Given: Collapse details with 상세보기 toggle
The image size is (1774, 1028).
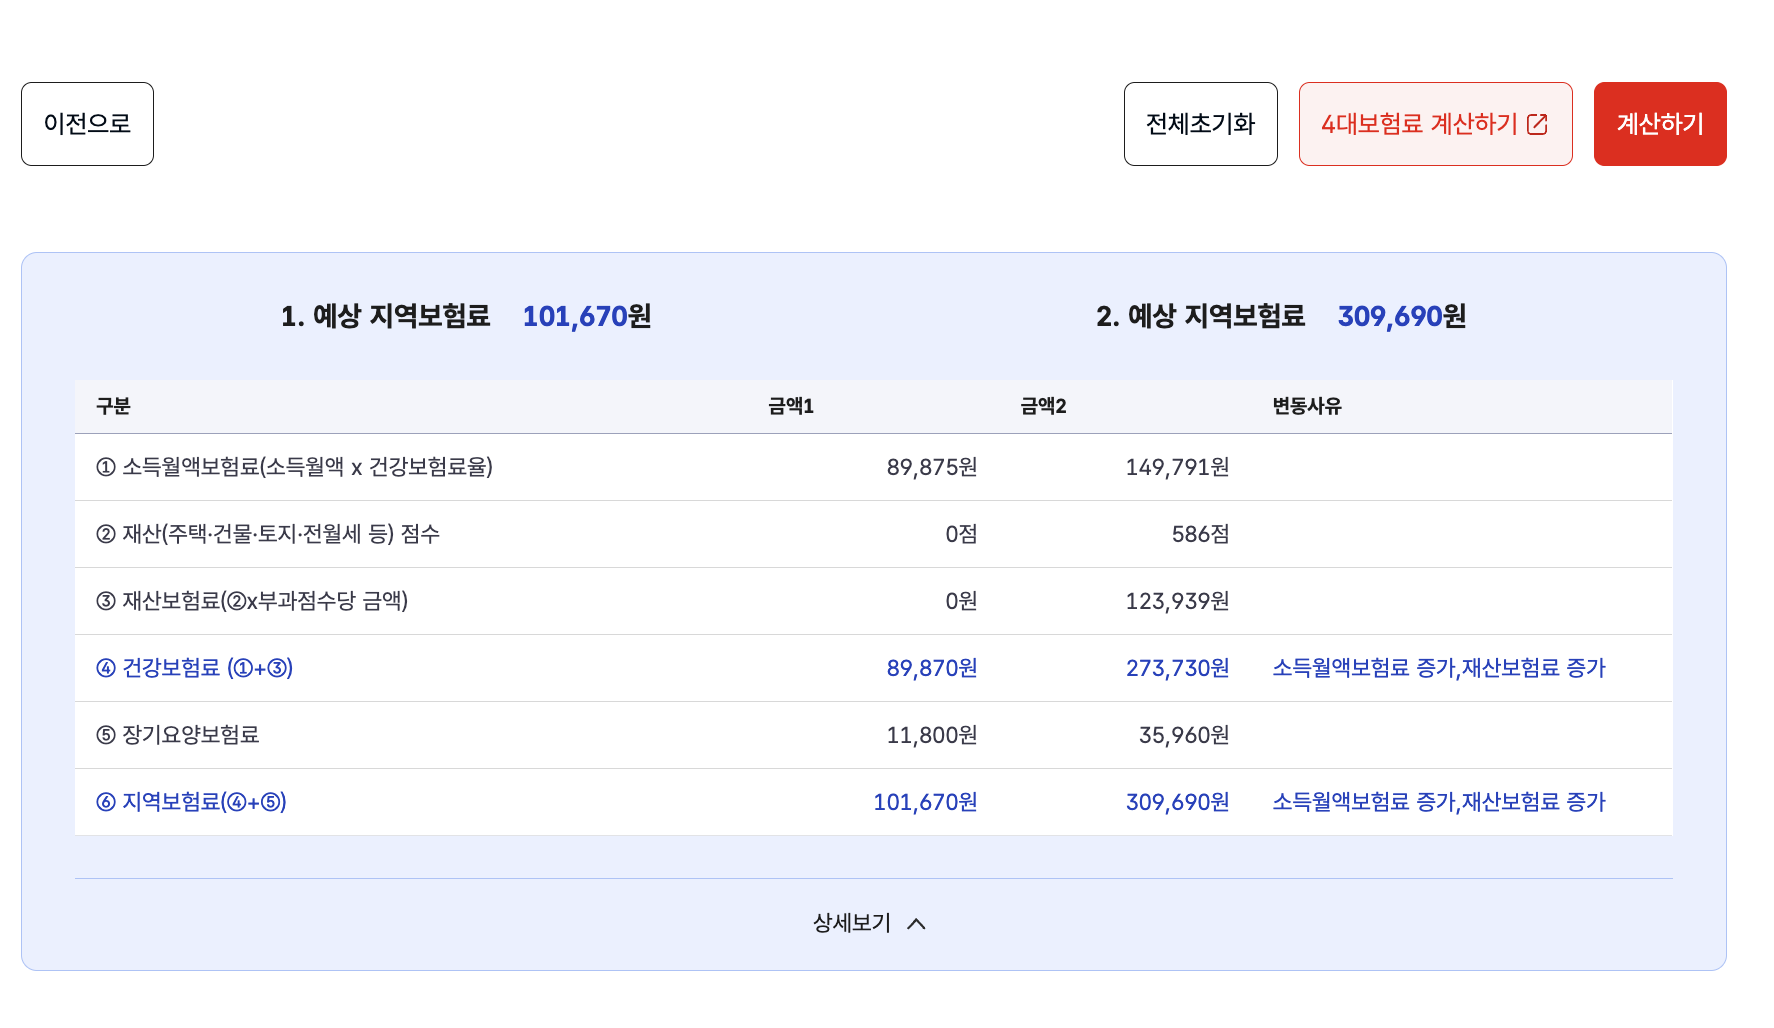Looking at the screenshot, I should tap(870, 923).
